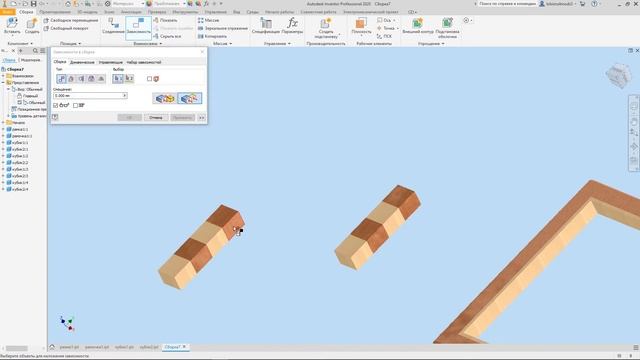
Task: Expand the кубик1:1 tree node
Action: [3, 142]
